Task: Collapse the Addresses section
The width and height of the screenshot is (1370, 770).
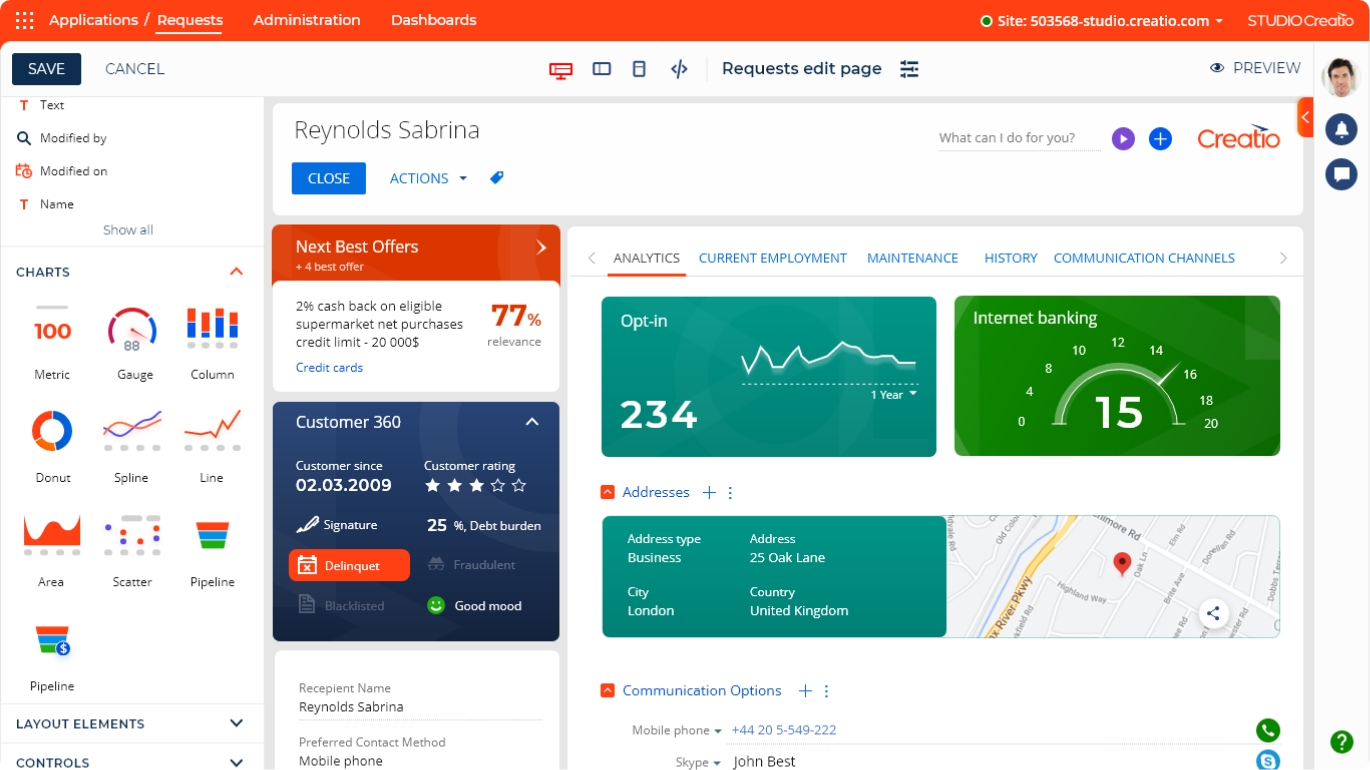Action: (607, 492)
